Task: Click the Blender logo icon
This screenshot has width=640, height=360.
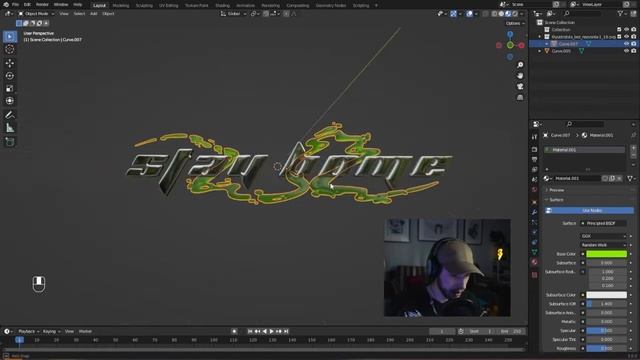Action: (x=6, y=4)
